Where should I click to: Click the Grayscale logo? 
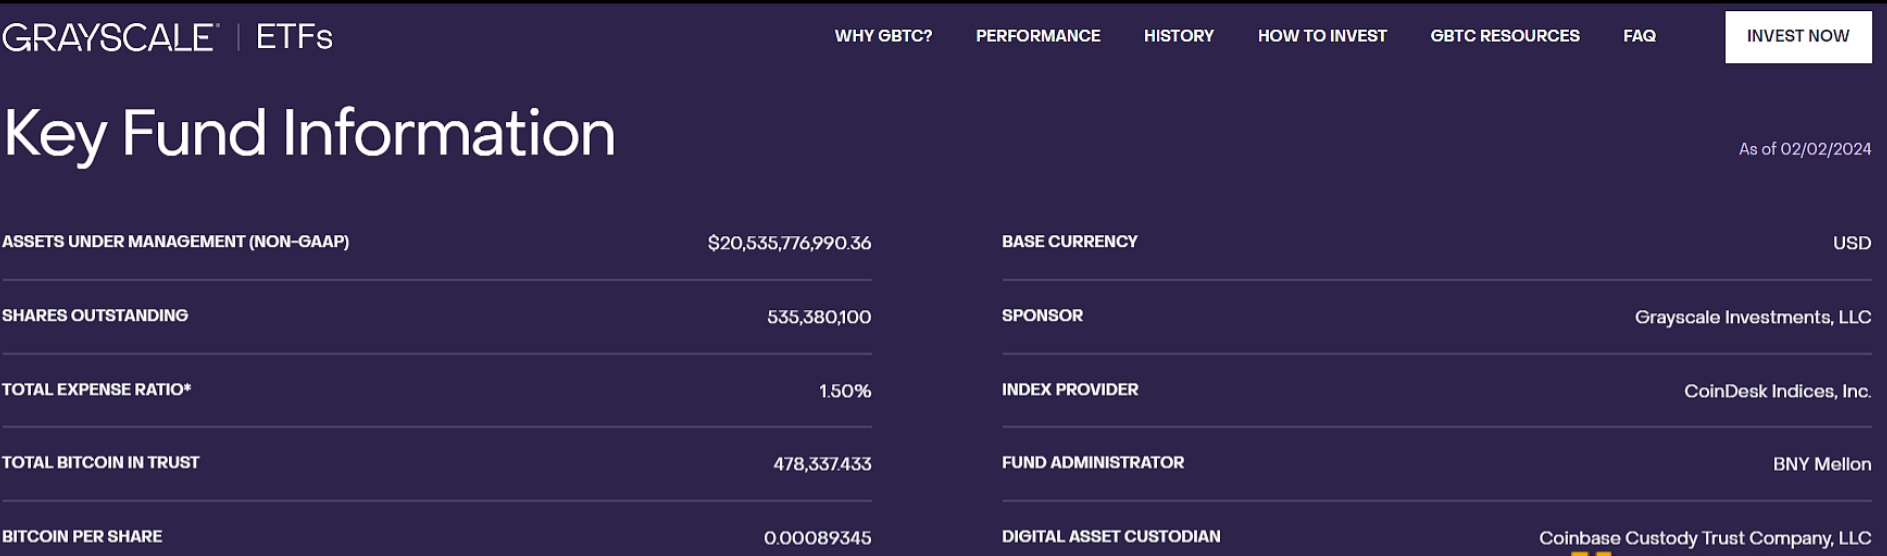coord(109,37)
